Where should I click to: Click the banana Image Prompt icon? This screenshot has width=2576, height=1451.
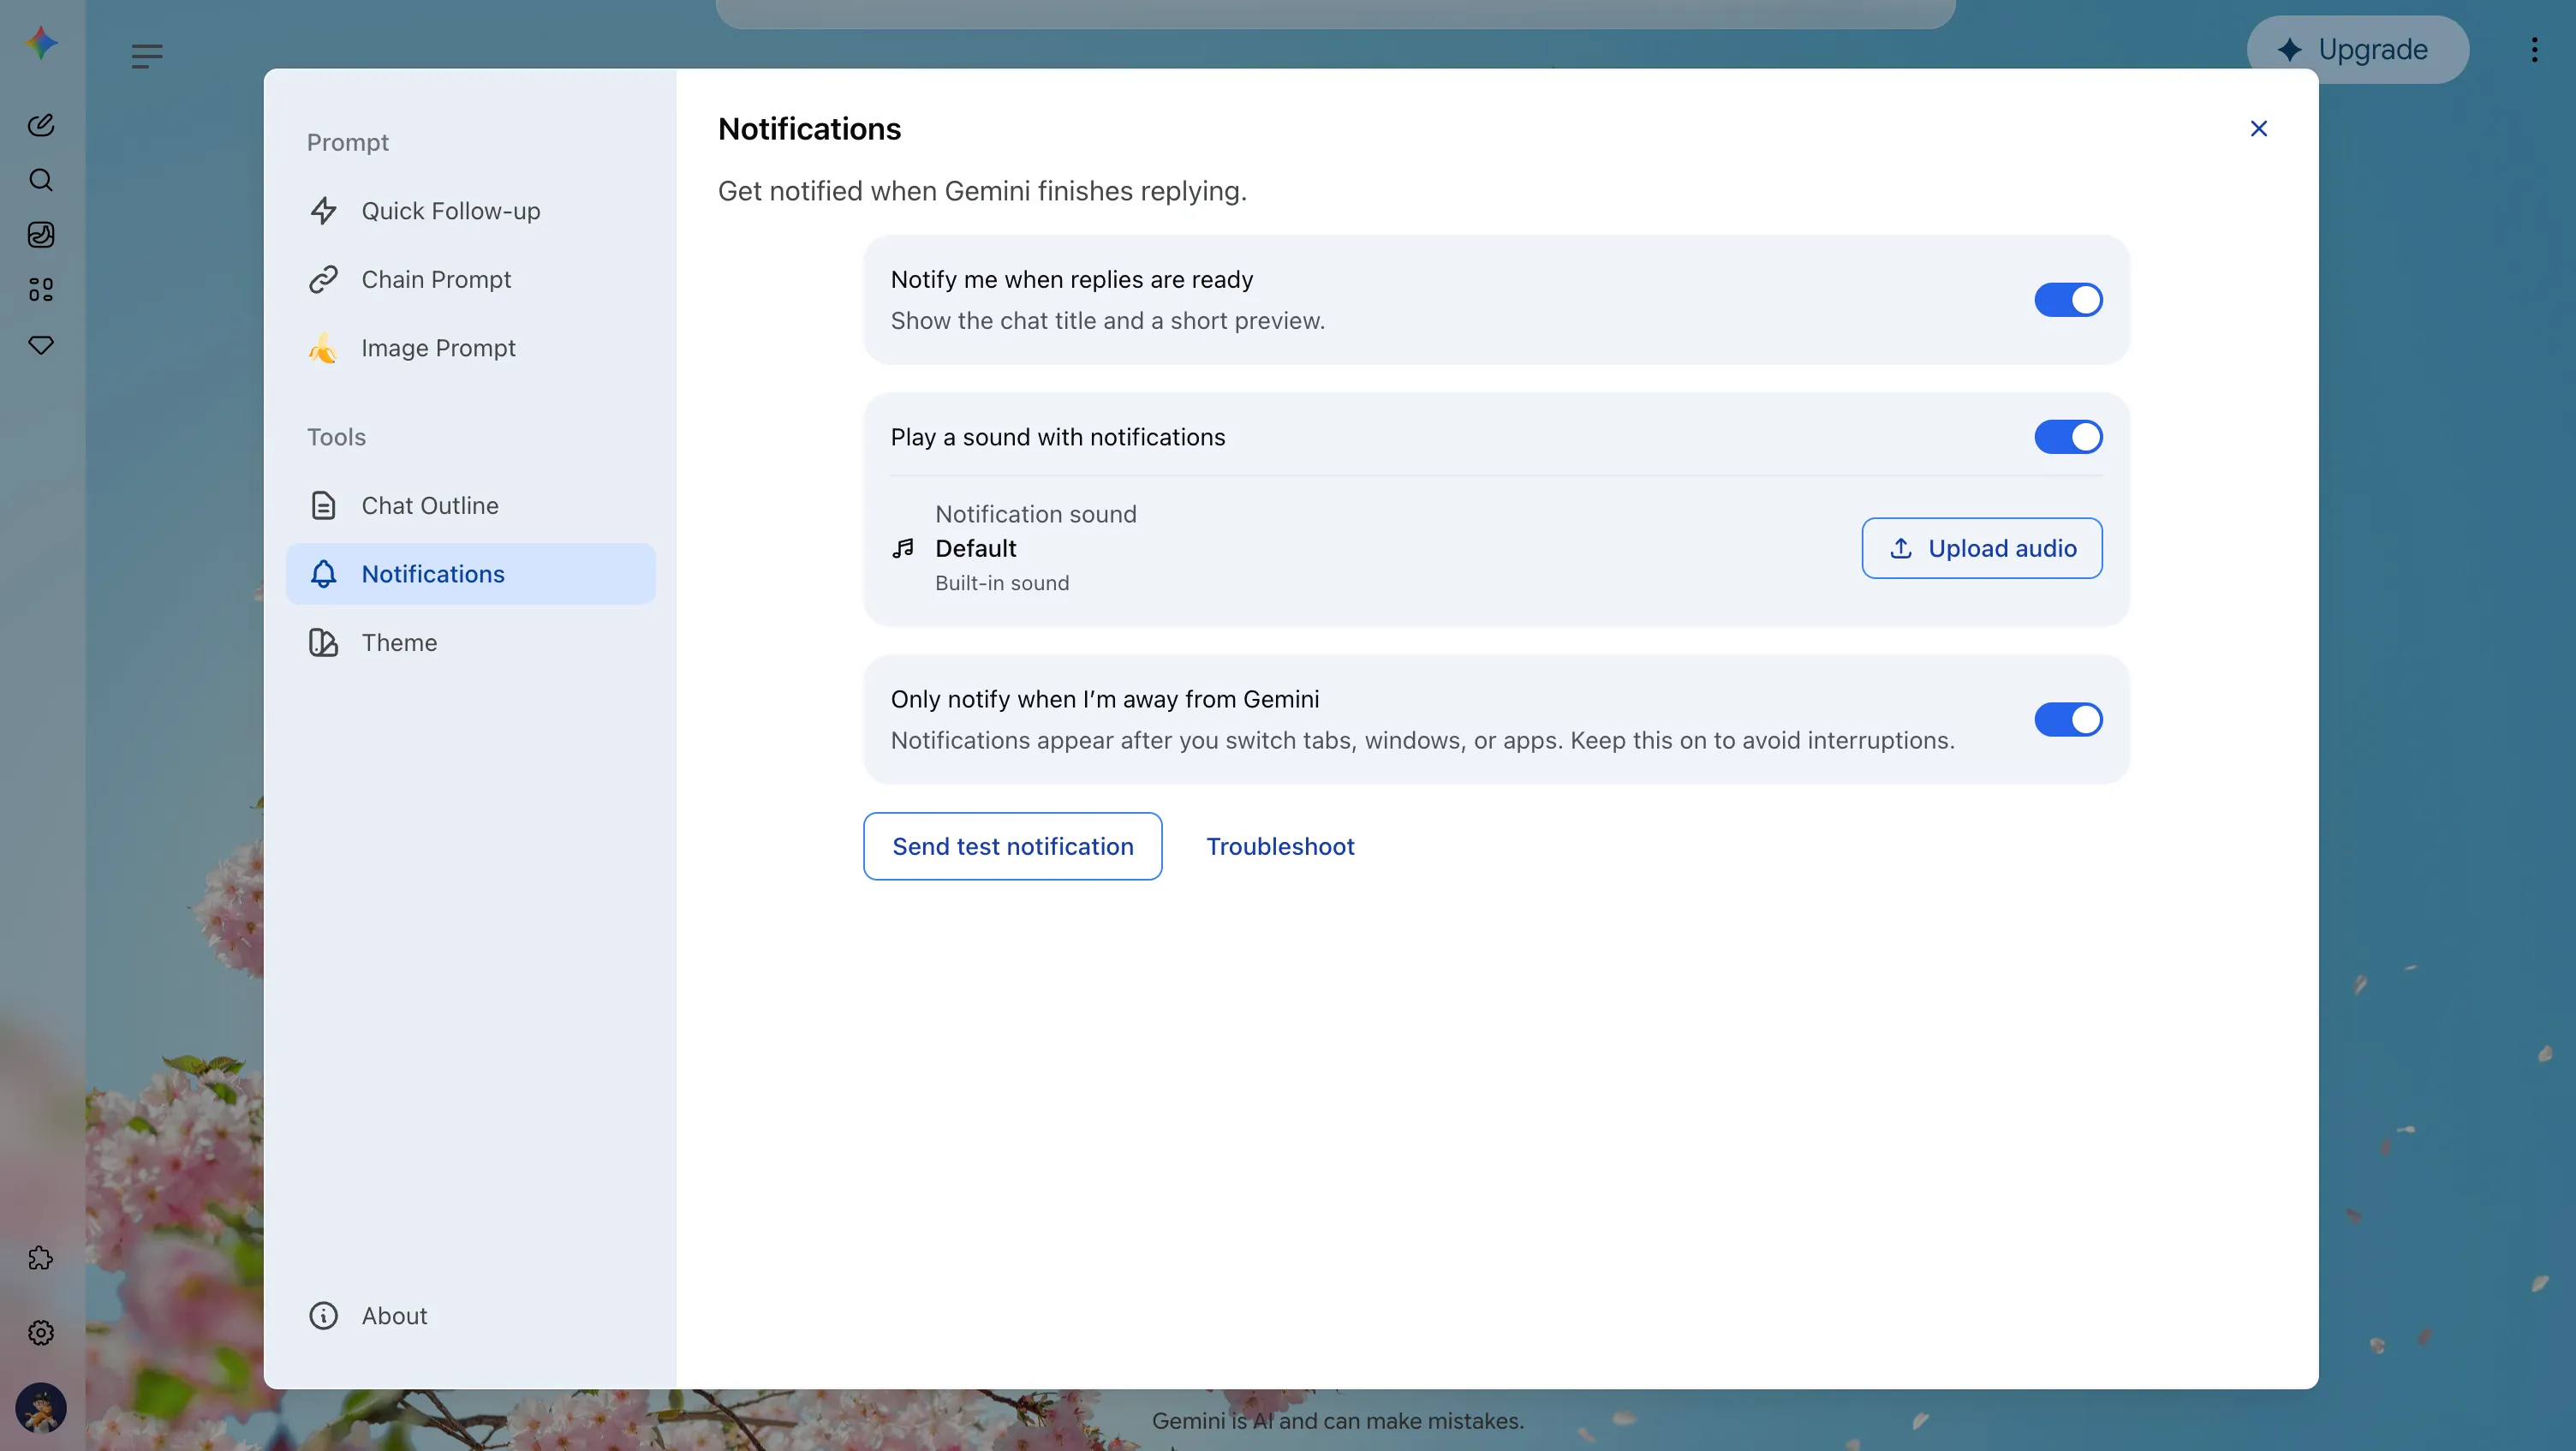(323, 348)
